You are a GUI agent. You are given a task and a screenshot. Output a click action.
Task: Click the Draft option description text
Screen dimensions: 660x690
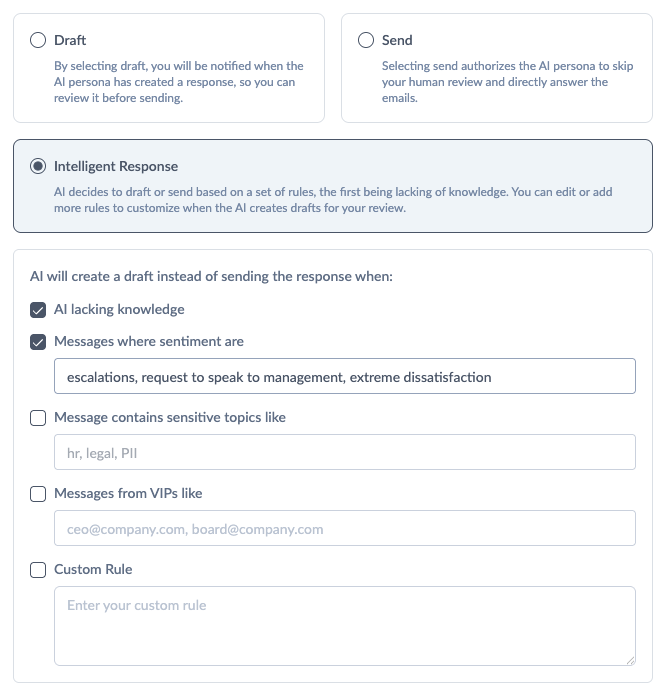(x=179, y=82)
